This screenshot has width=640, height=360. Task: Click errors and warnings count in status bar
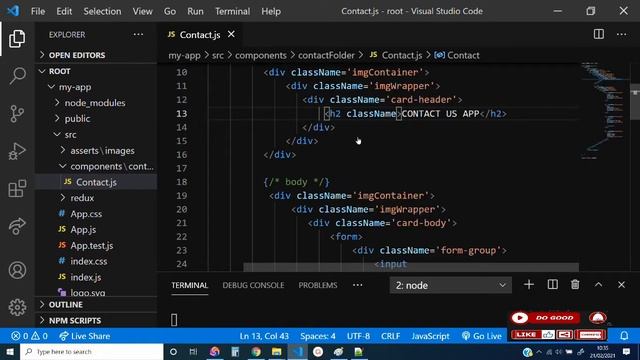29,336
